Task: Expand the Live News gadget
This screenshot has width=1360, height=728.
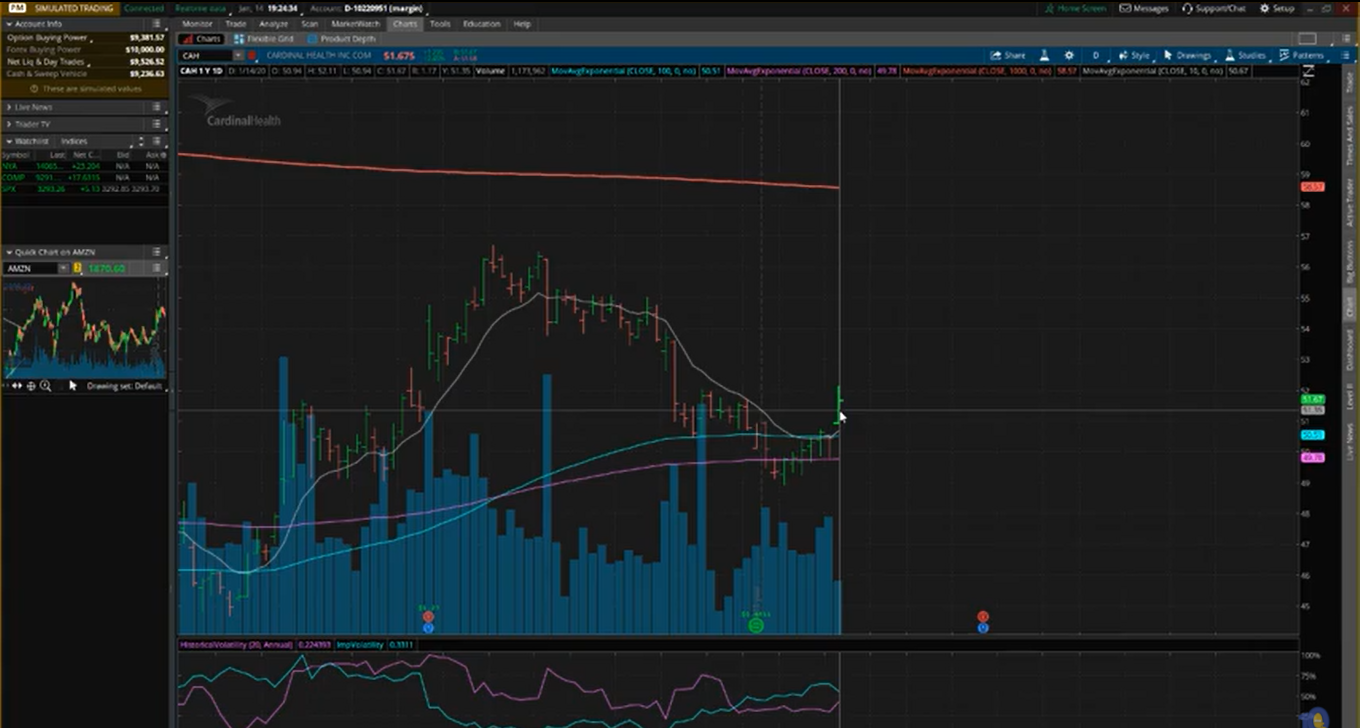Action: tap(9, 107)
